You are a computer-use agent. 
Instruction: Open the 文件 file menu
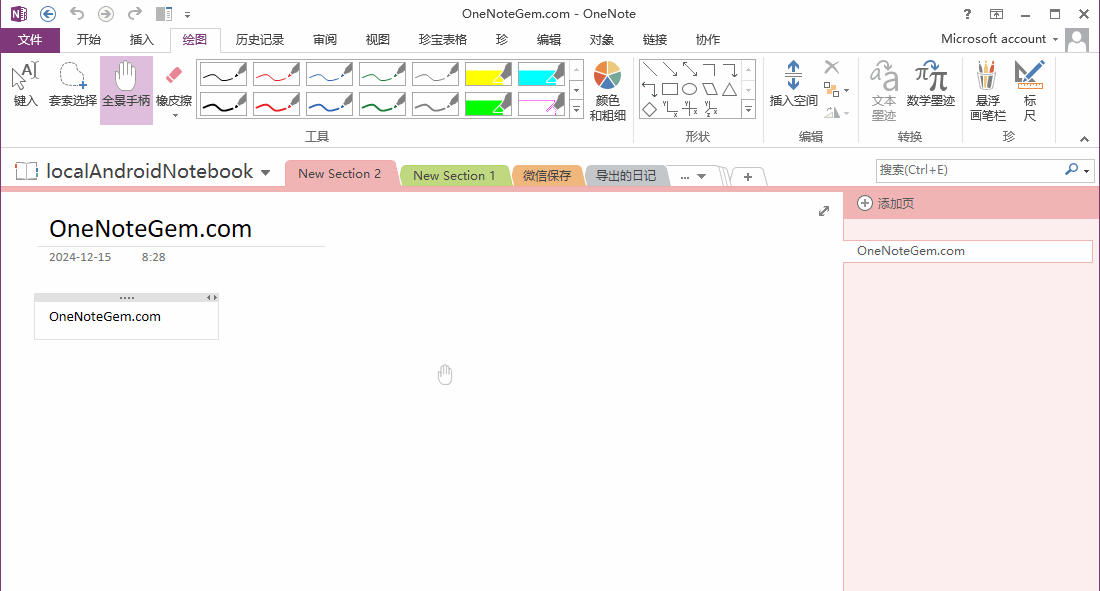pos(30,40)
